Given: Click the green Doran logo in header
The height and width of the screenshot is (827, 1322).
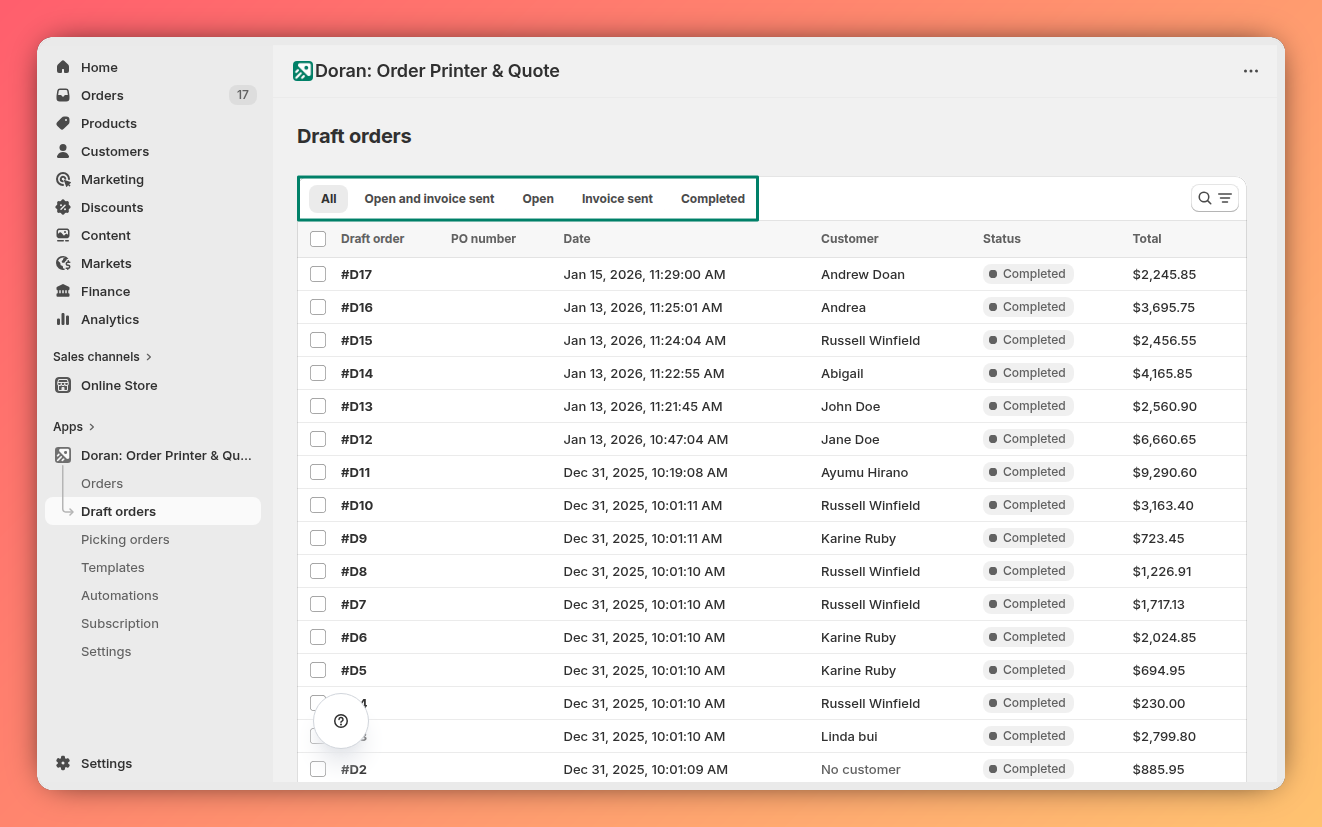Looking at the screenshot, I should pos(303,71).
